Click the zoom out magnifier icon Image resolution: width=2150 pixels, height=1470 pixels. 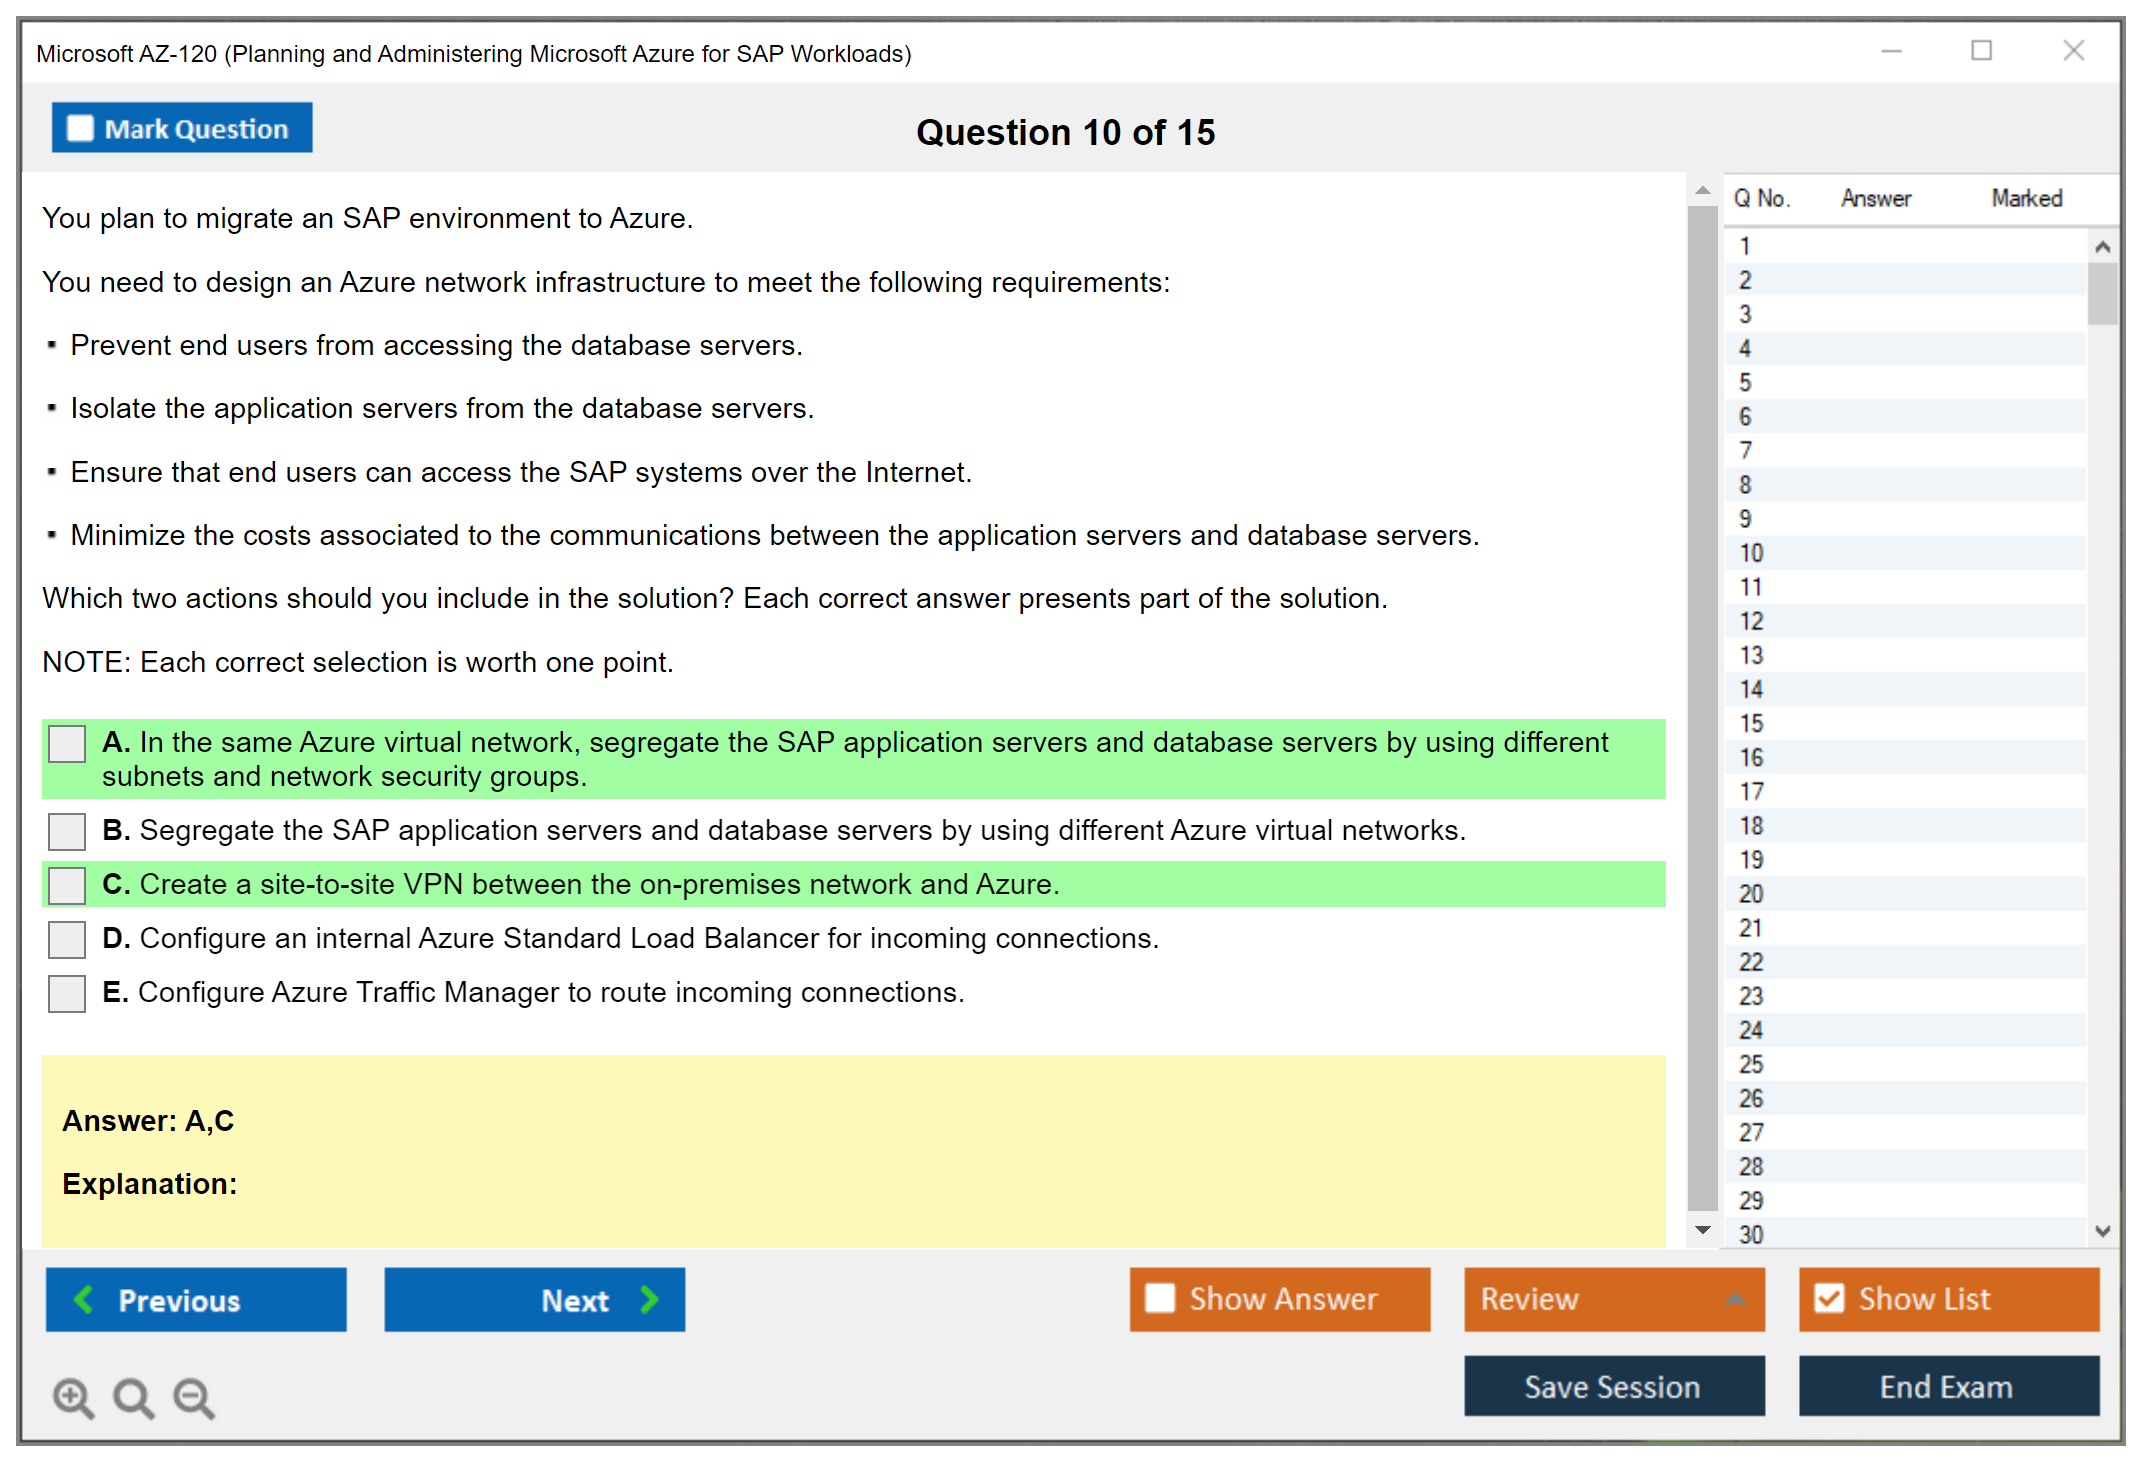coord(193,1397)
